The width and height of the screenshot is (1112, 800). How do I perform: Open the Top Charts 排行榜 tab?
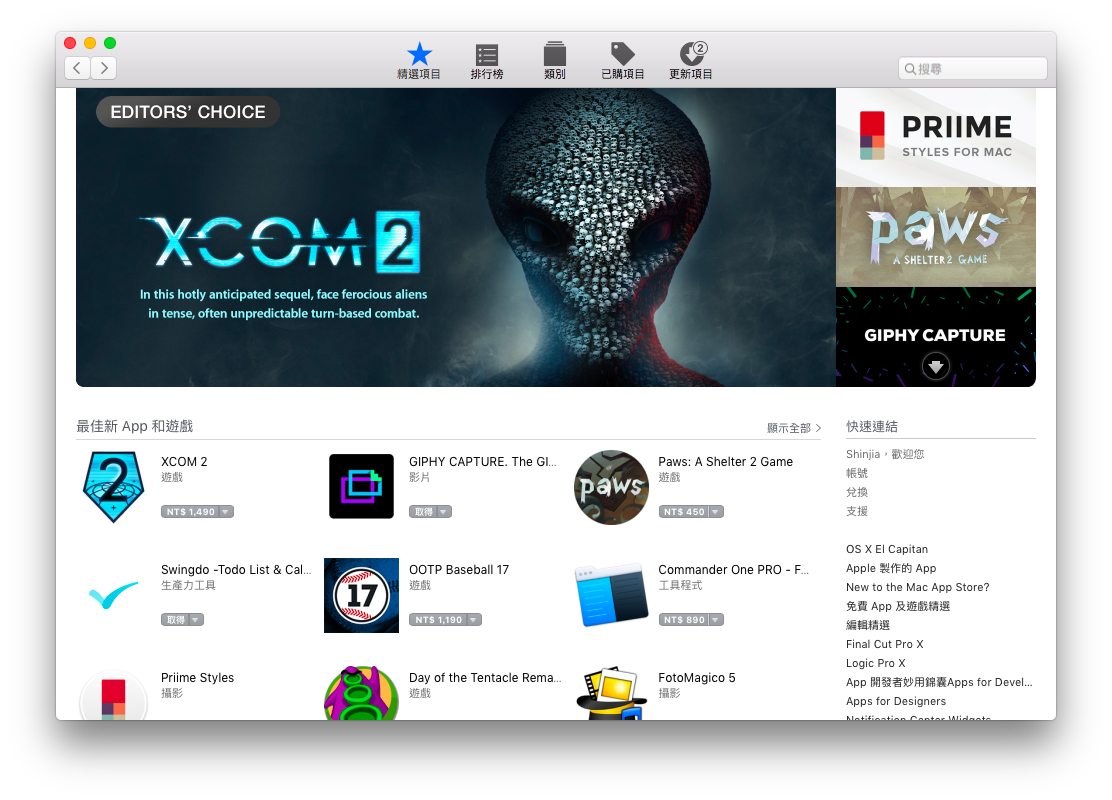click(486, 61)
